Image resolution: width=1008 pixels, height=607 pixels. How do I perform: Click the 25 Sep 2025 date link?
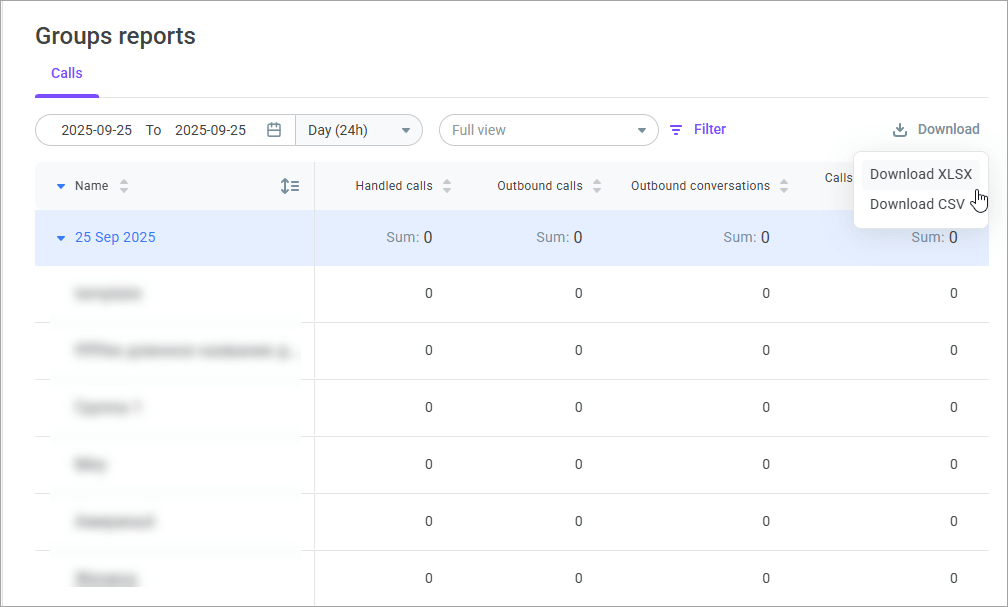(x=115, y=238)
